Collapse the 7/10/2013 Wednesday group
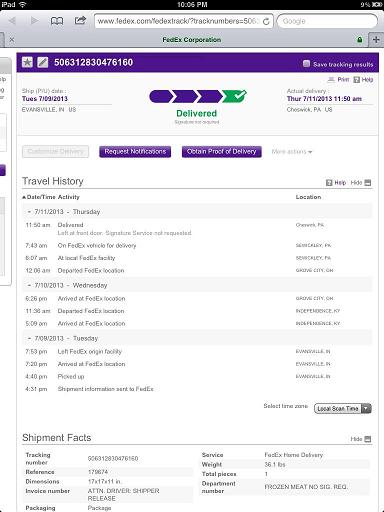 pos(30,286)
